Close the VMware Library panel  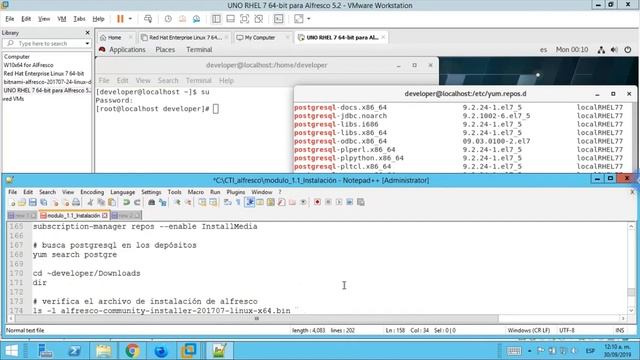pyautogui.click(x=87, y=33)
